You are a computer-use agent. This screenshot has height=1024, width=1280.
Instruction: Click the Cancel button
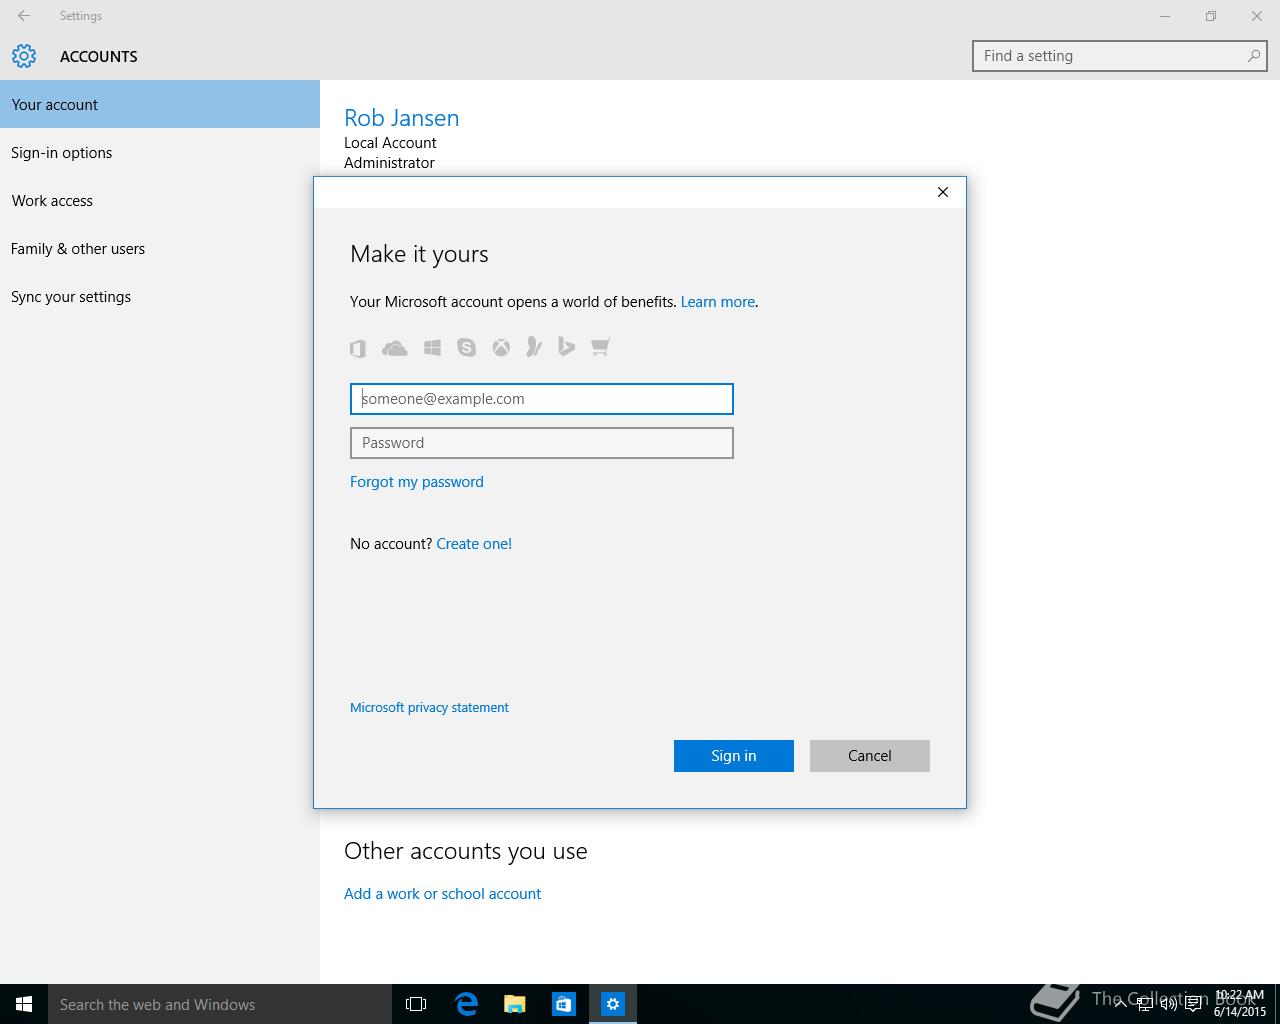tap(870, 756)
